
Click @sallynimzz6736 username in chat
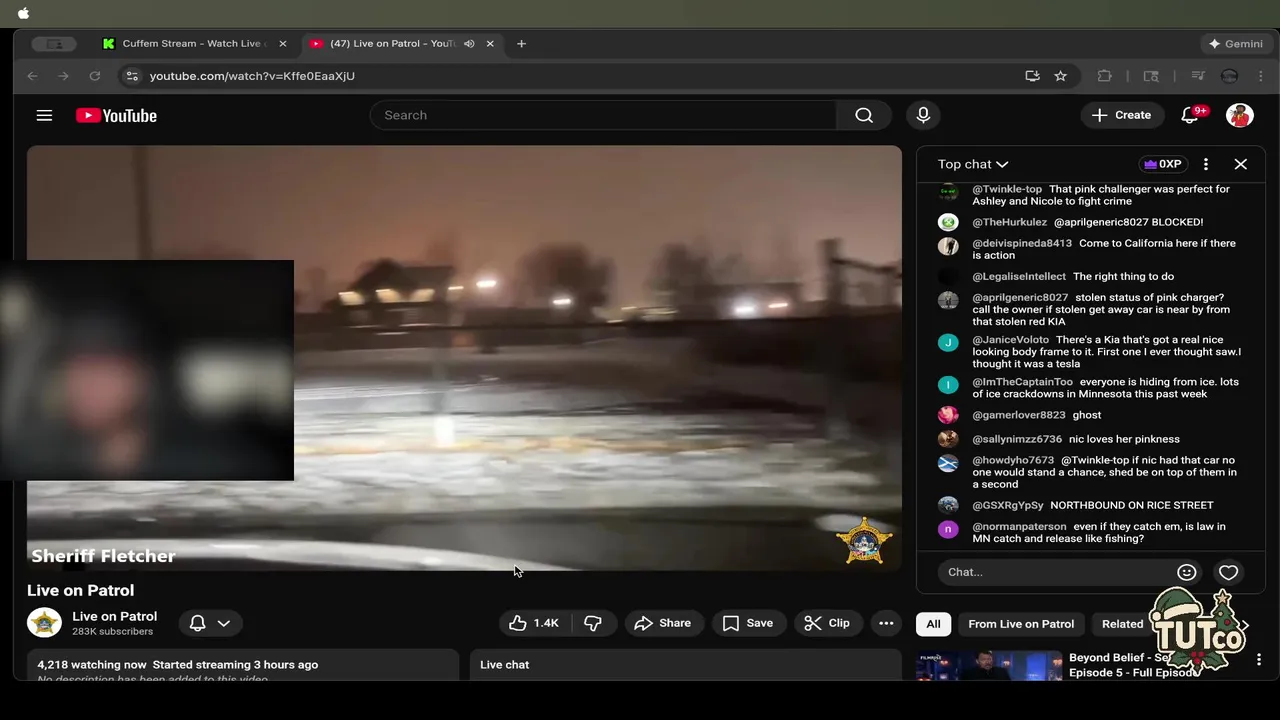tap(1017, 439)
